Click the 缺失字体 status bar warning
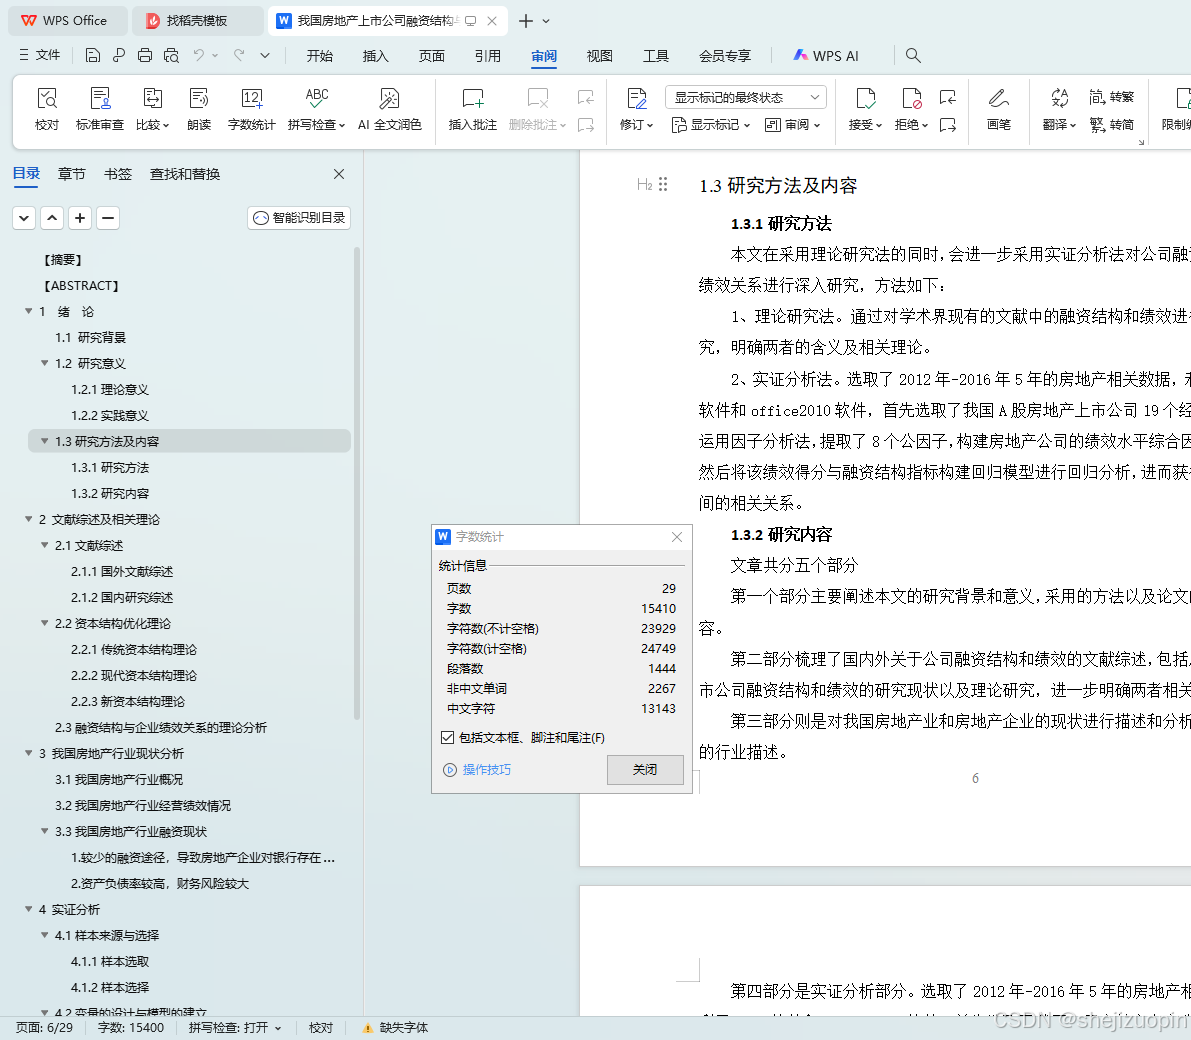This screenshot has width=1191, height=1040. (396, 1028)
